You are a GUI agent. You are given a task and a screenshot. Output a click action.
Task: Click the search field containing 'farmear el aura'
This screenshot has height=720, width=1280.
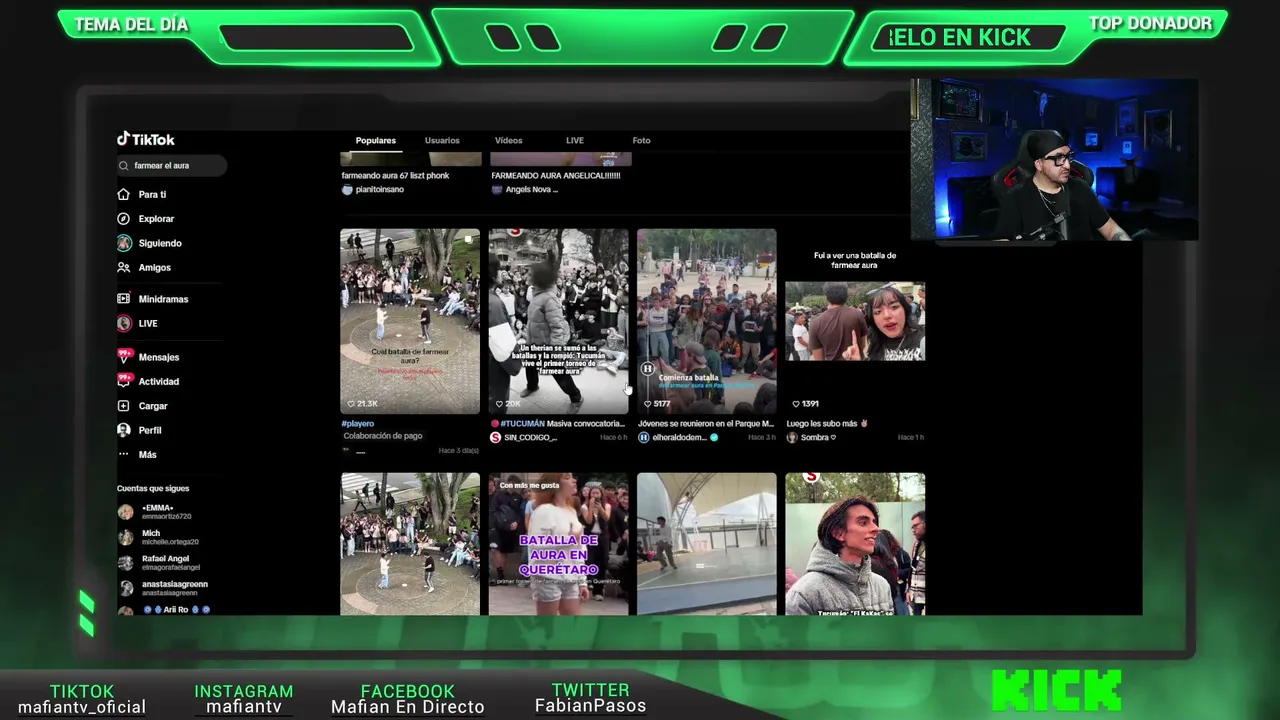pyautogui.click(x=172, y=166)
